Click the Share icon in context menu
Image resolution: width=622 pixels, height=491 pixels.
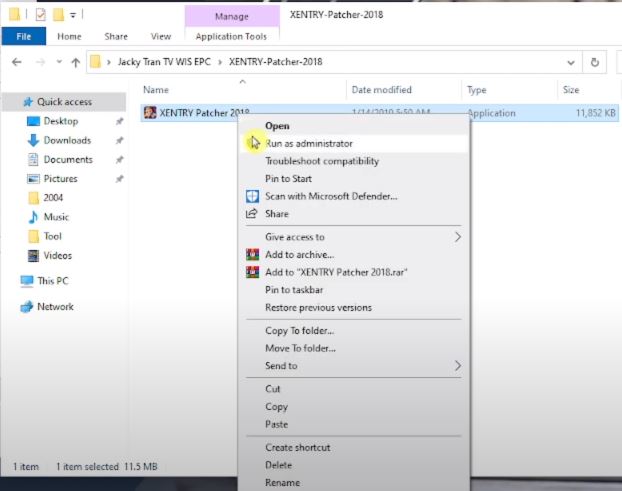(252, 214)
